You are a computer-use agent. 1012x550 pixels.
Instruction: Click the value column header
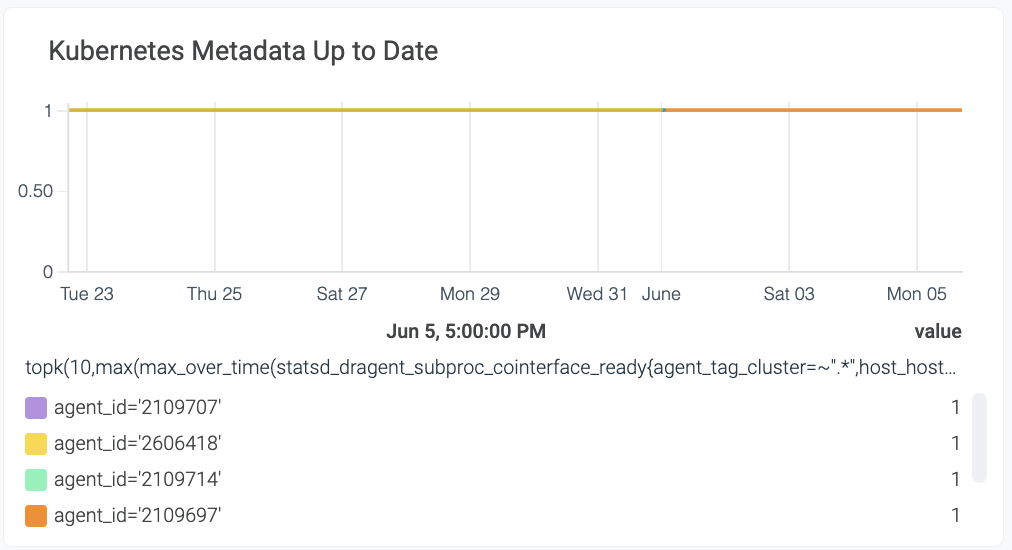(x=938, y=332)
